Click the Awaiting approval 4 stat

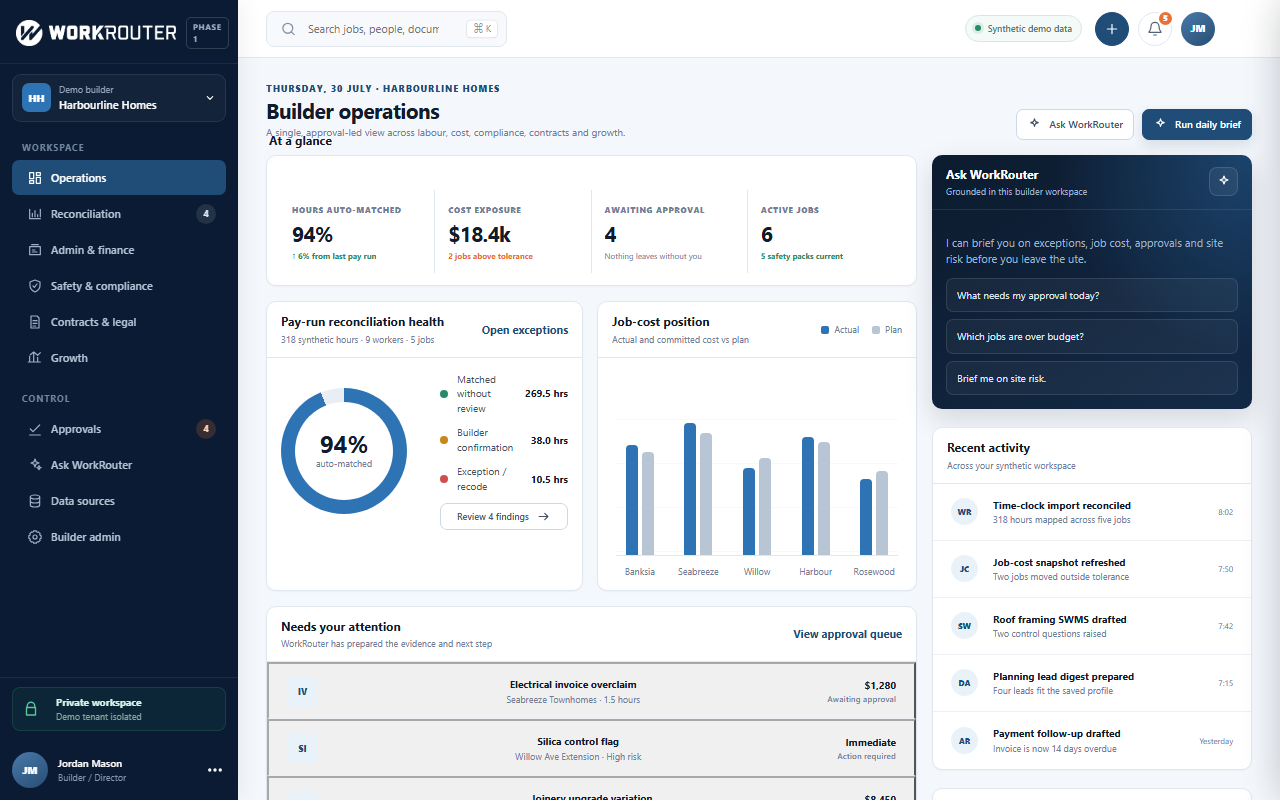pos(669,234)
